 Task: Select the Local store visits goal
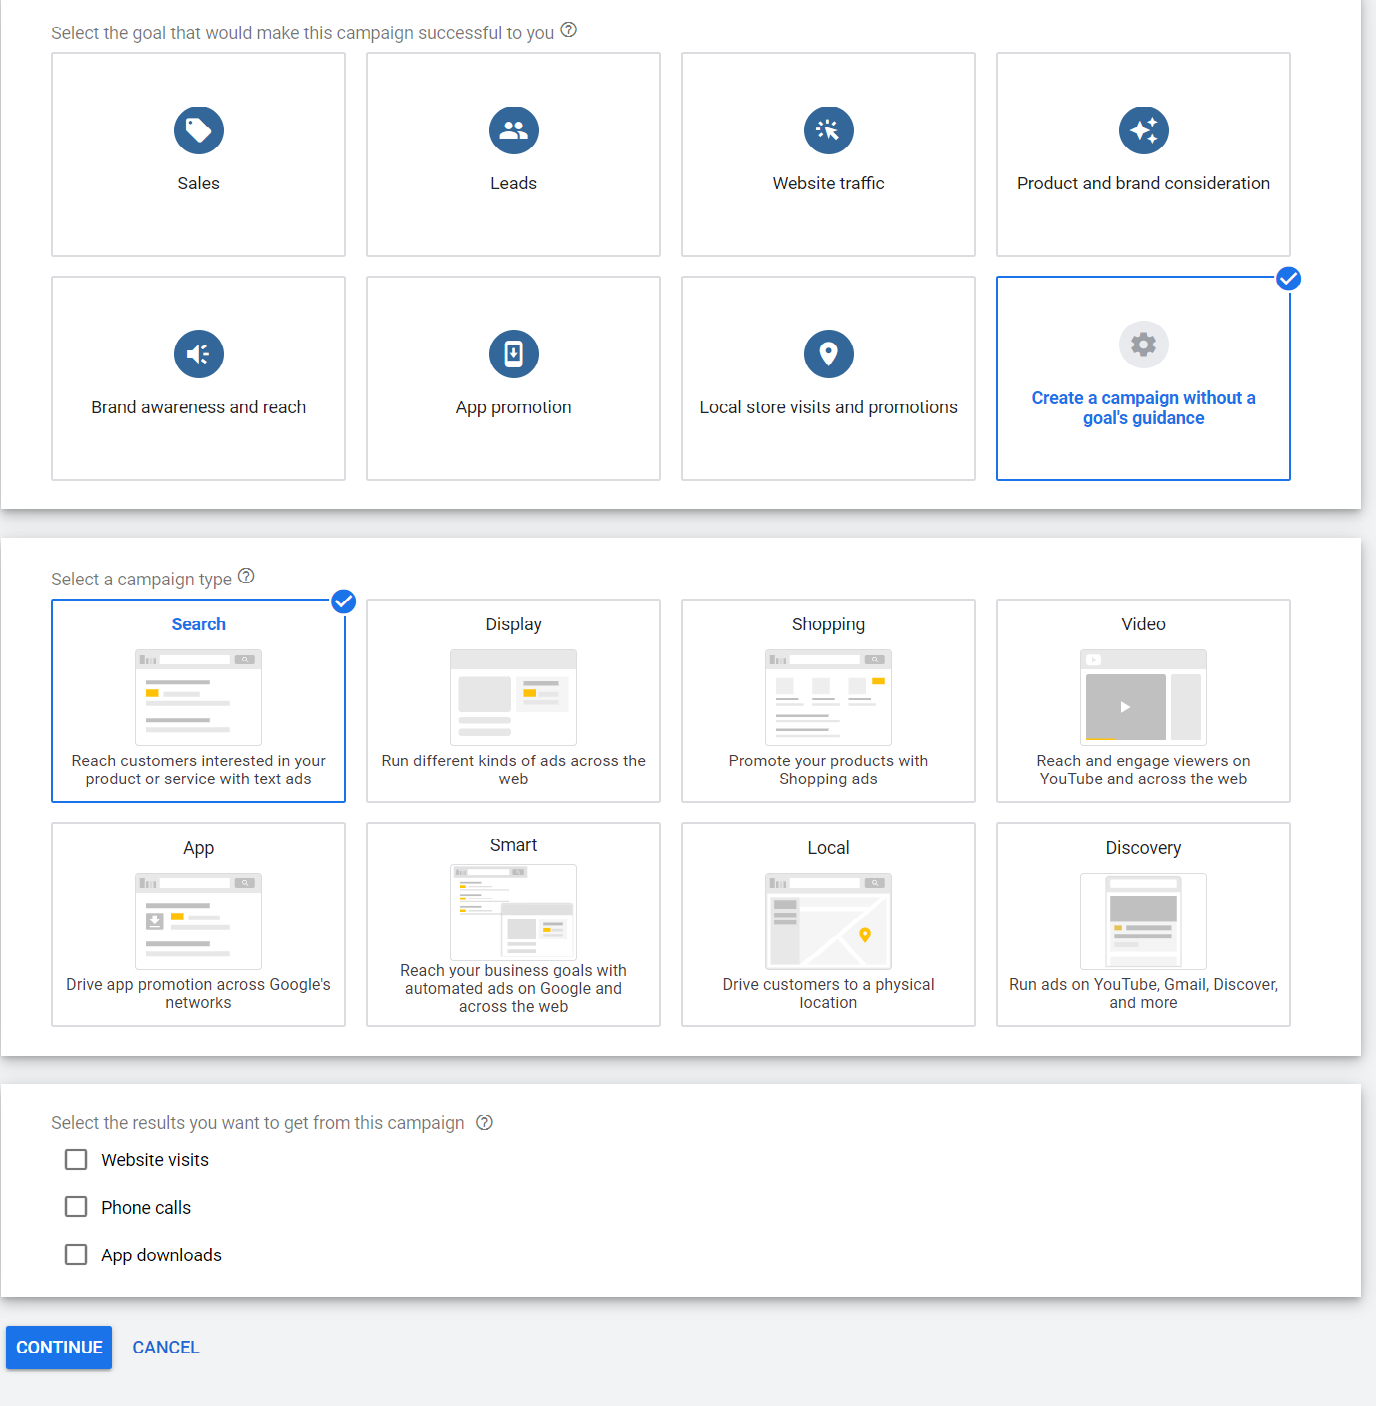pos(828,354)
